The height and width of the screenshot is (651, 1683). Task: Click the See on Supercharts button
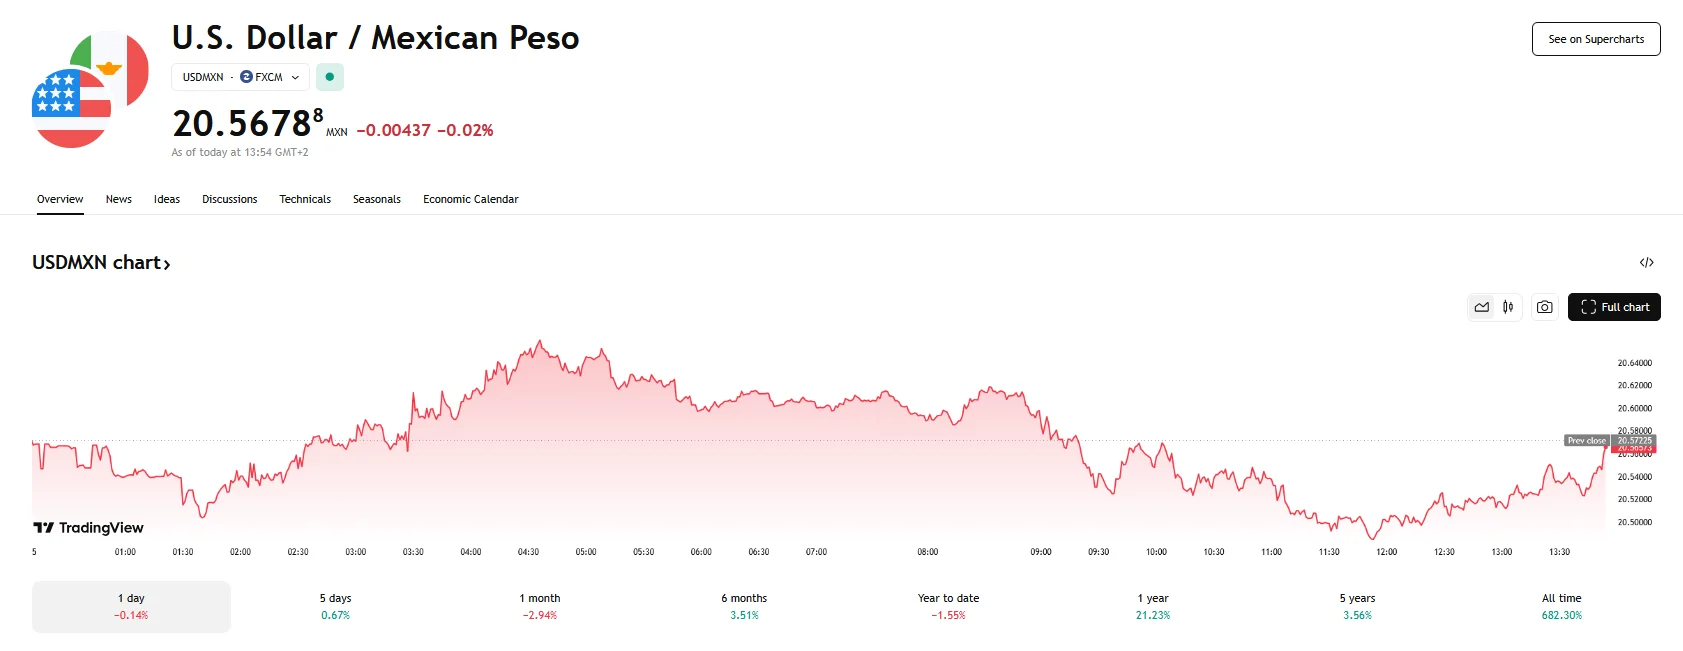[x=1595, y=39]
